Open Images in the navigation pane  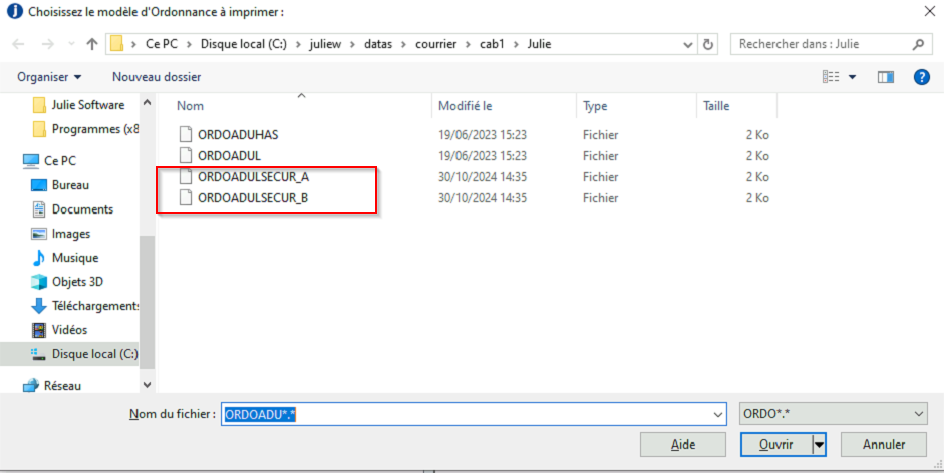point(60,233)
